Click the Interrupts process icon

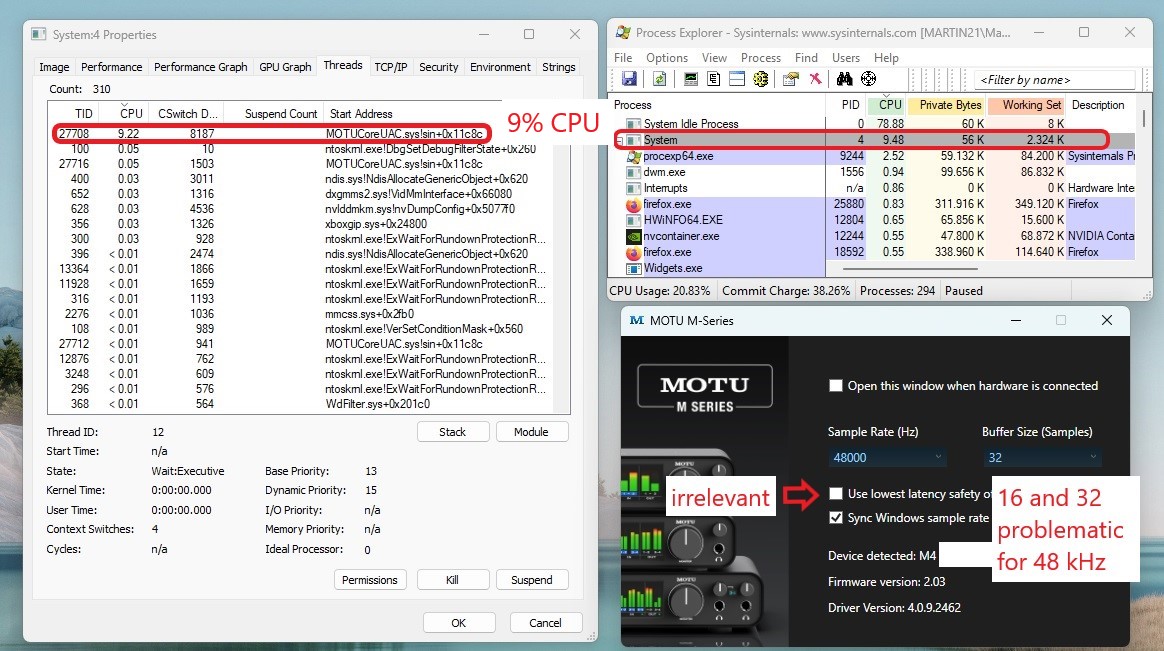point(633,189)
